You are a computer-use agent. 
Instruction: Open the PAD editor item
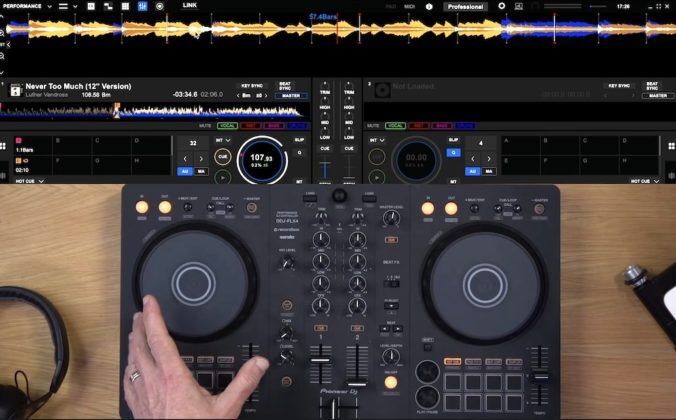pyautogui.click(x=391, y=6)
